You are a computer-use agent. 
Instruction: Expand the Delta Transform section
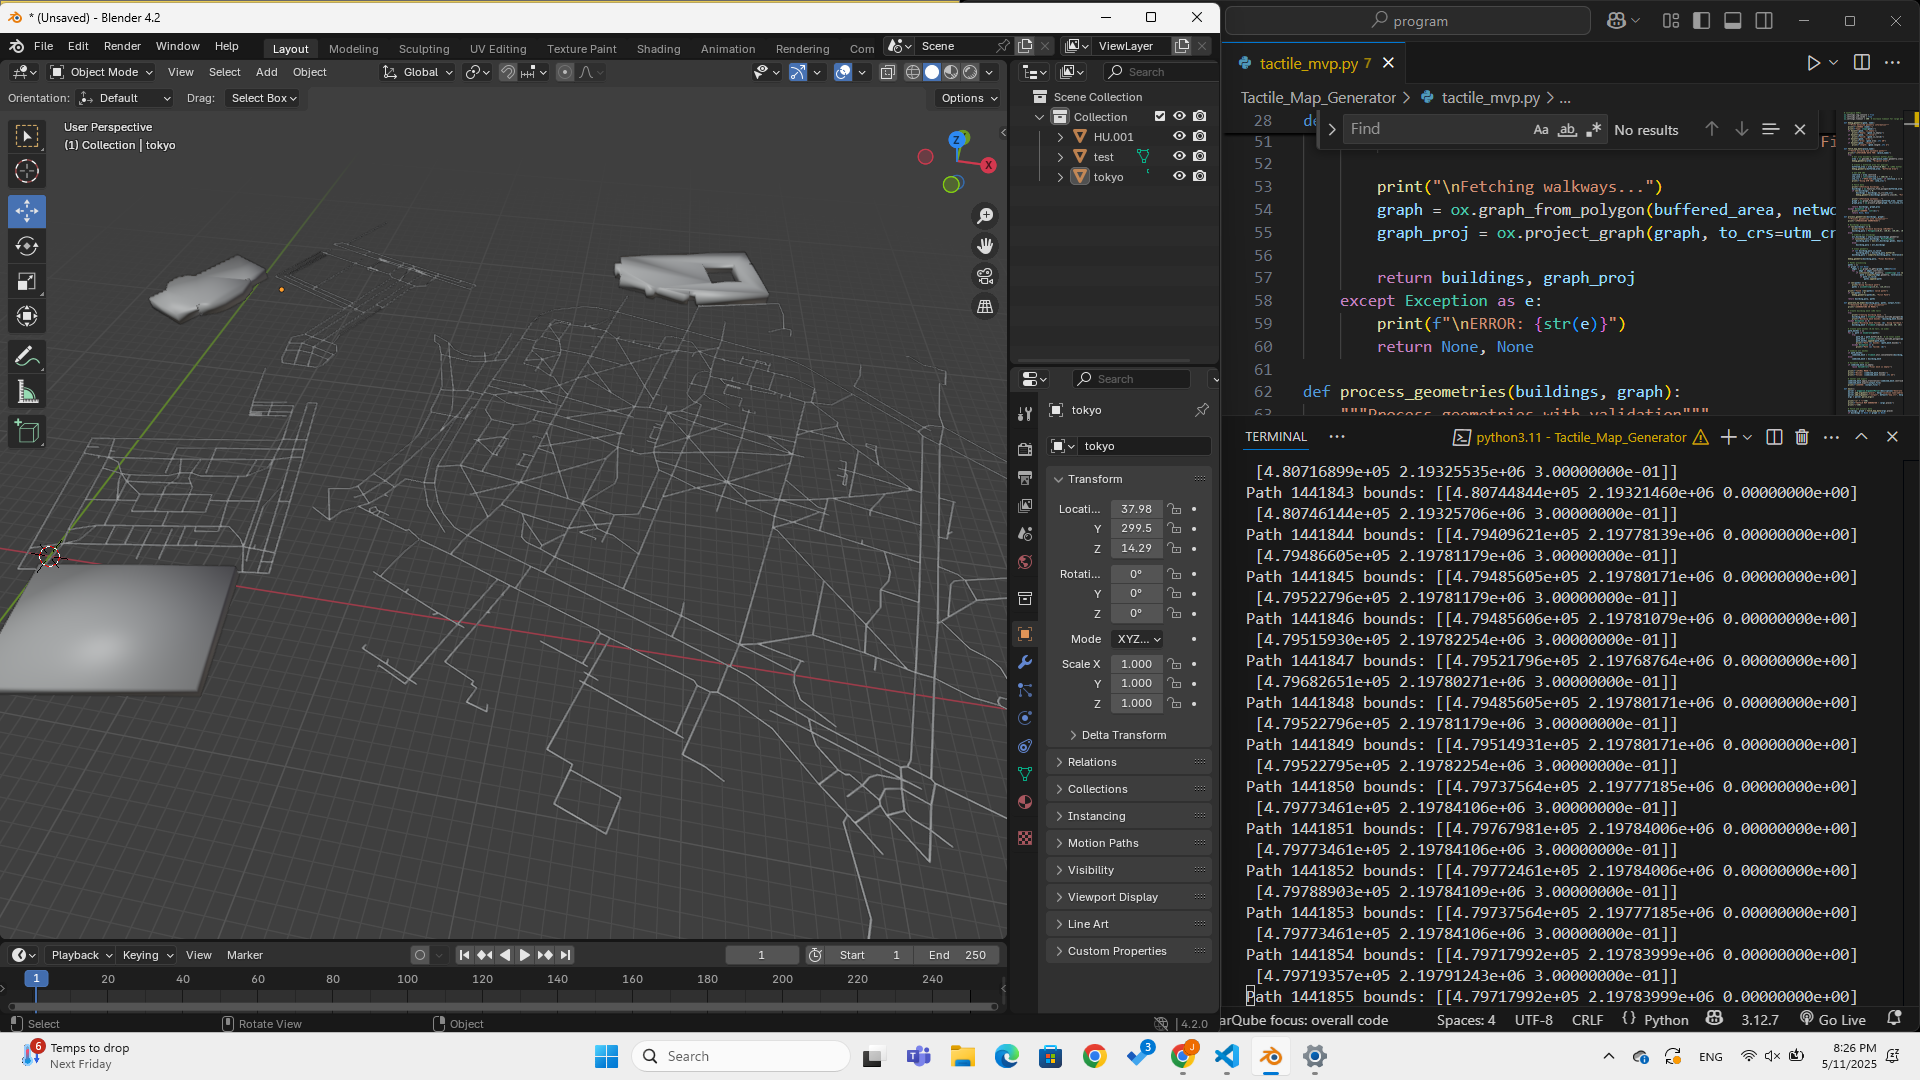coord(1123,735)
